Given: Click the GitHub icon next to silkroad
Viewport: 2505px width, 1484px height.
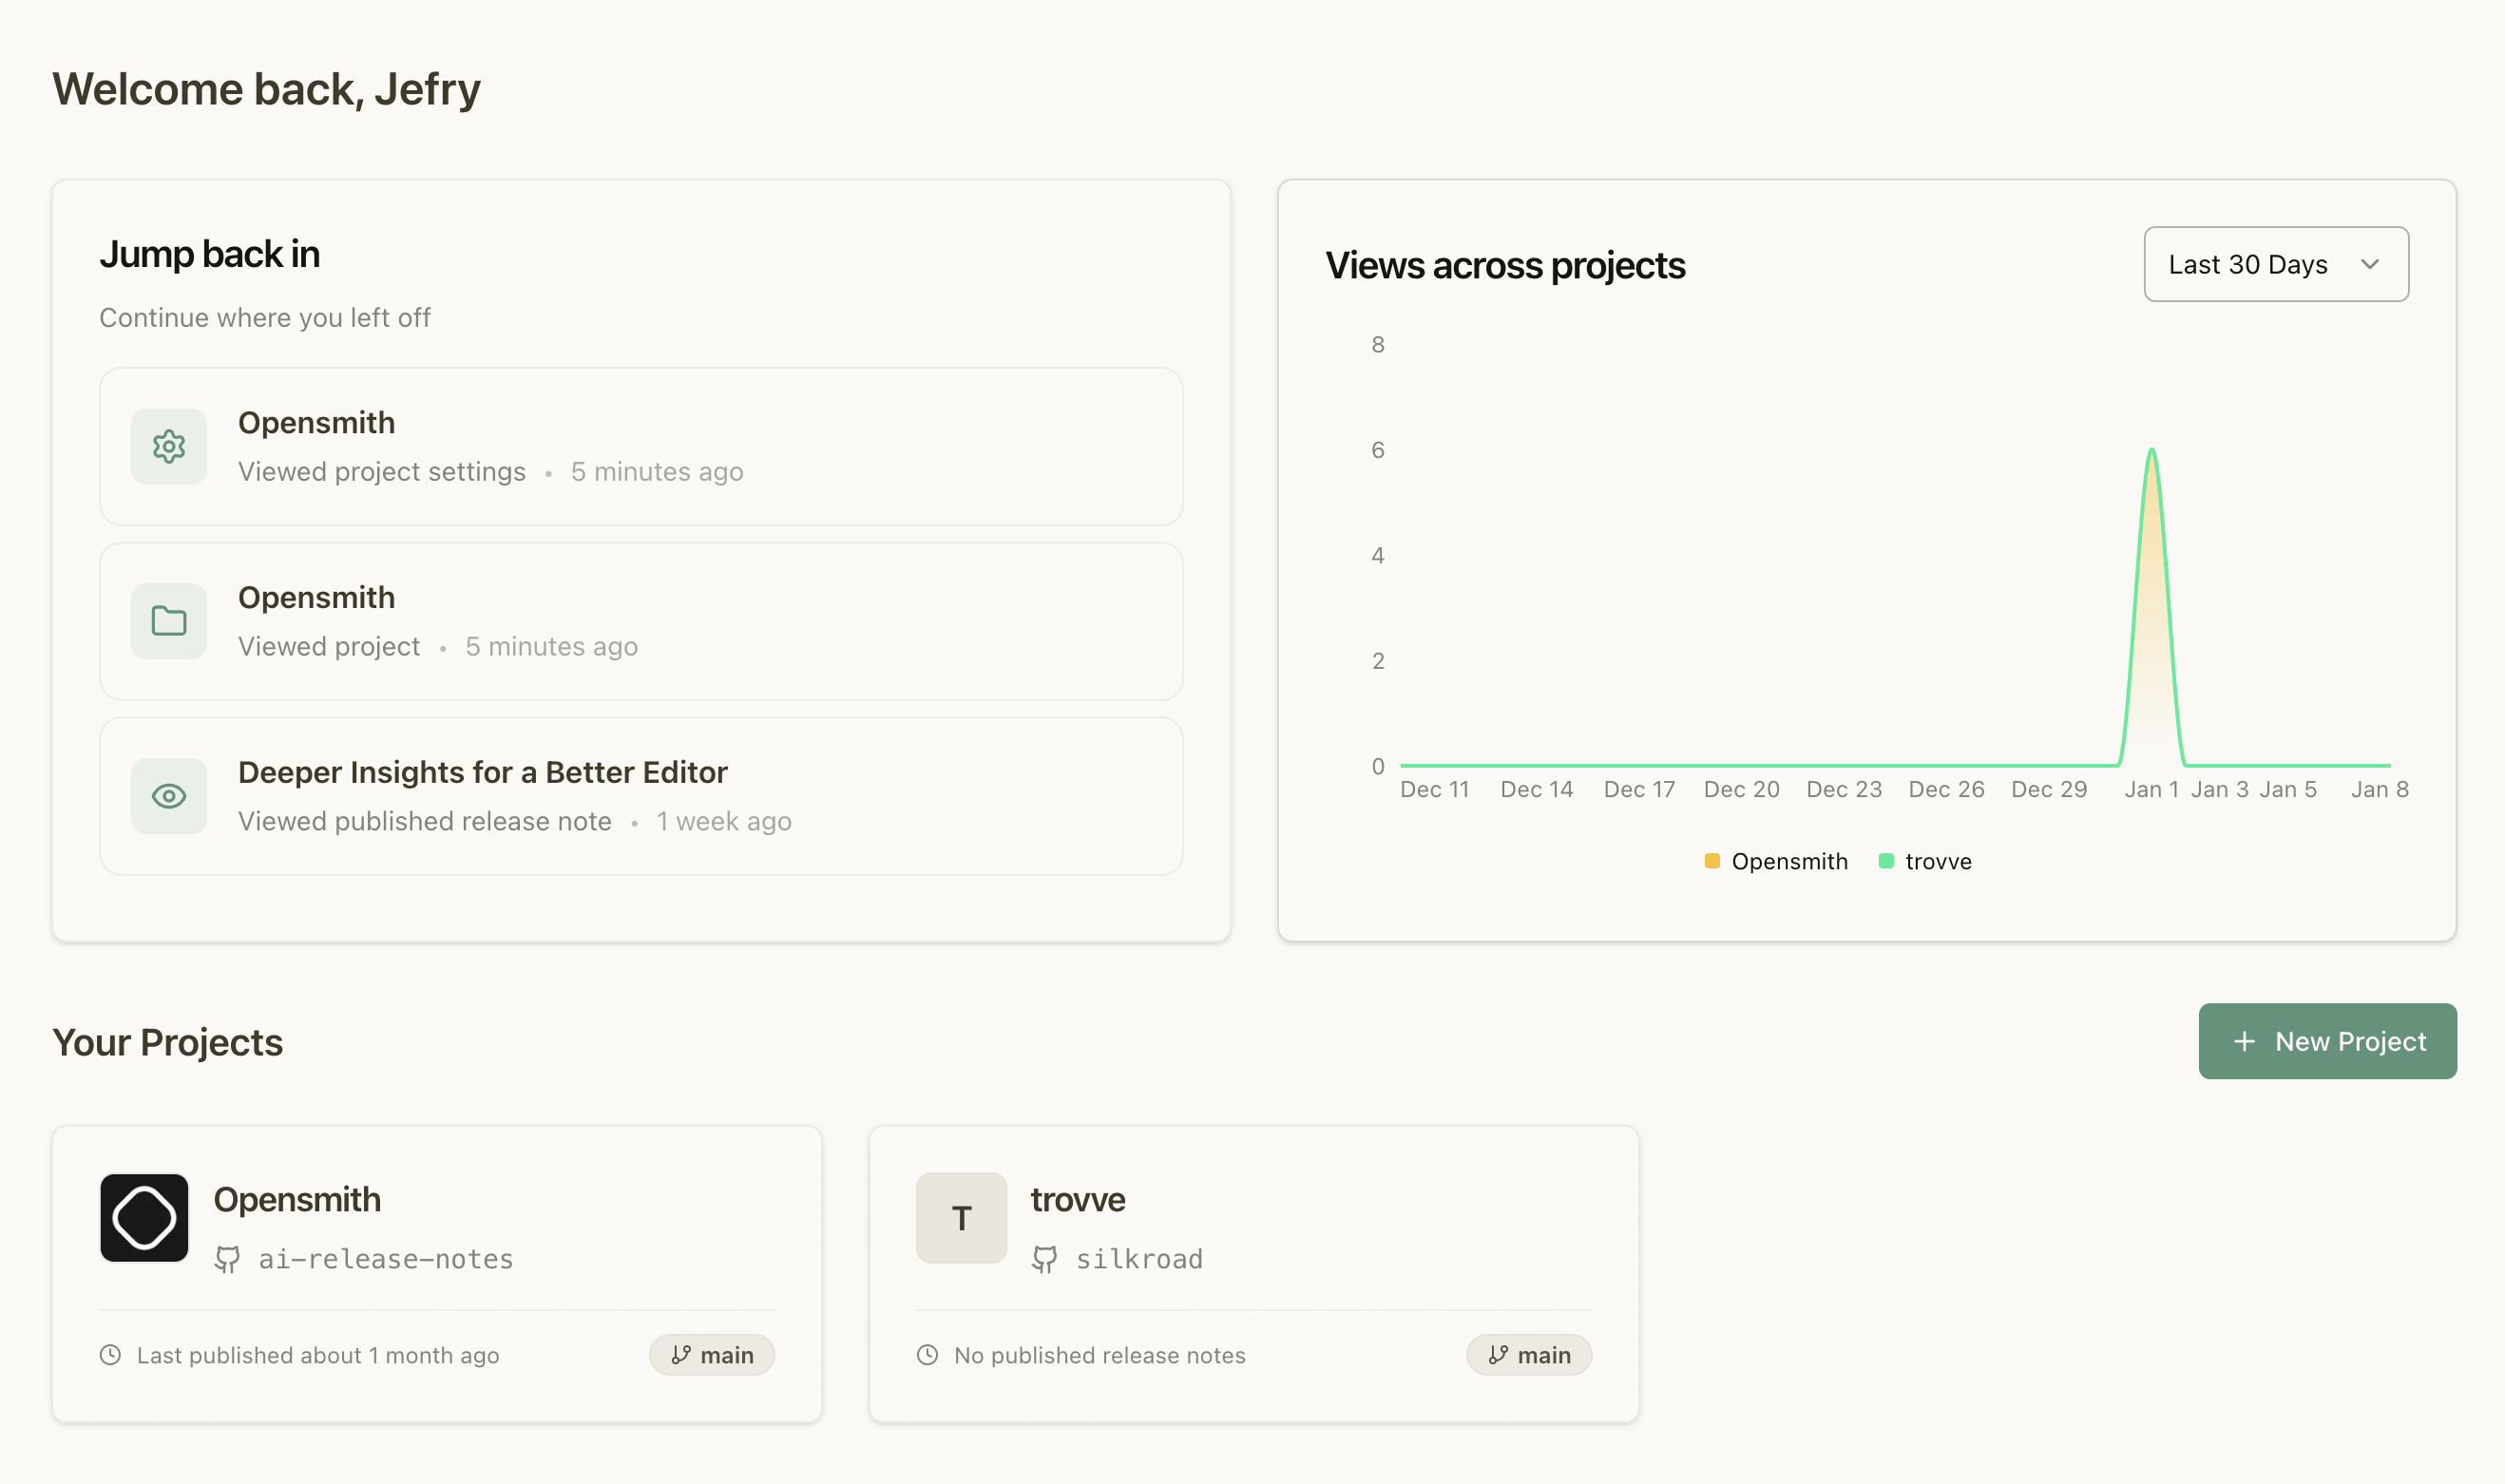Looking at the screenshot, I should click(1045, 1259).
